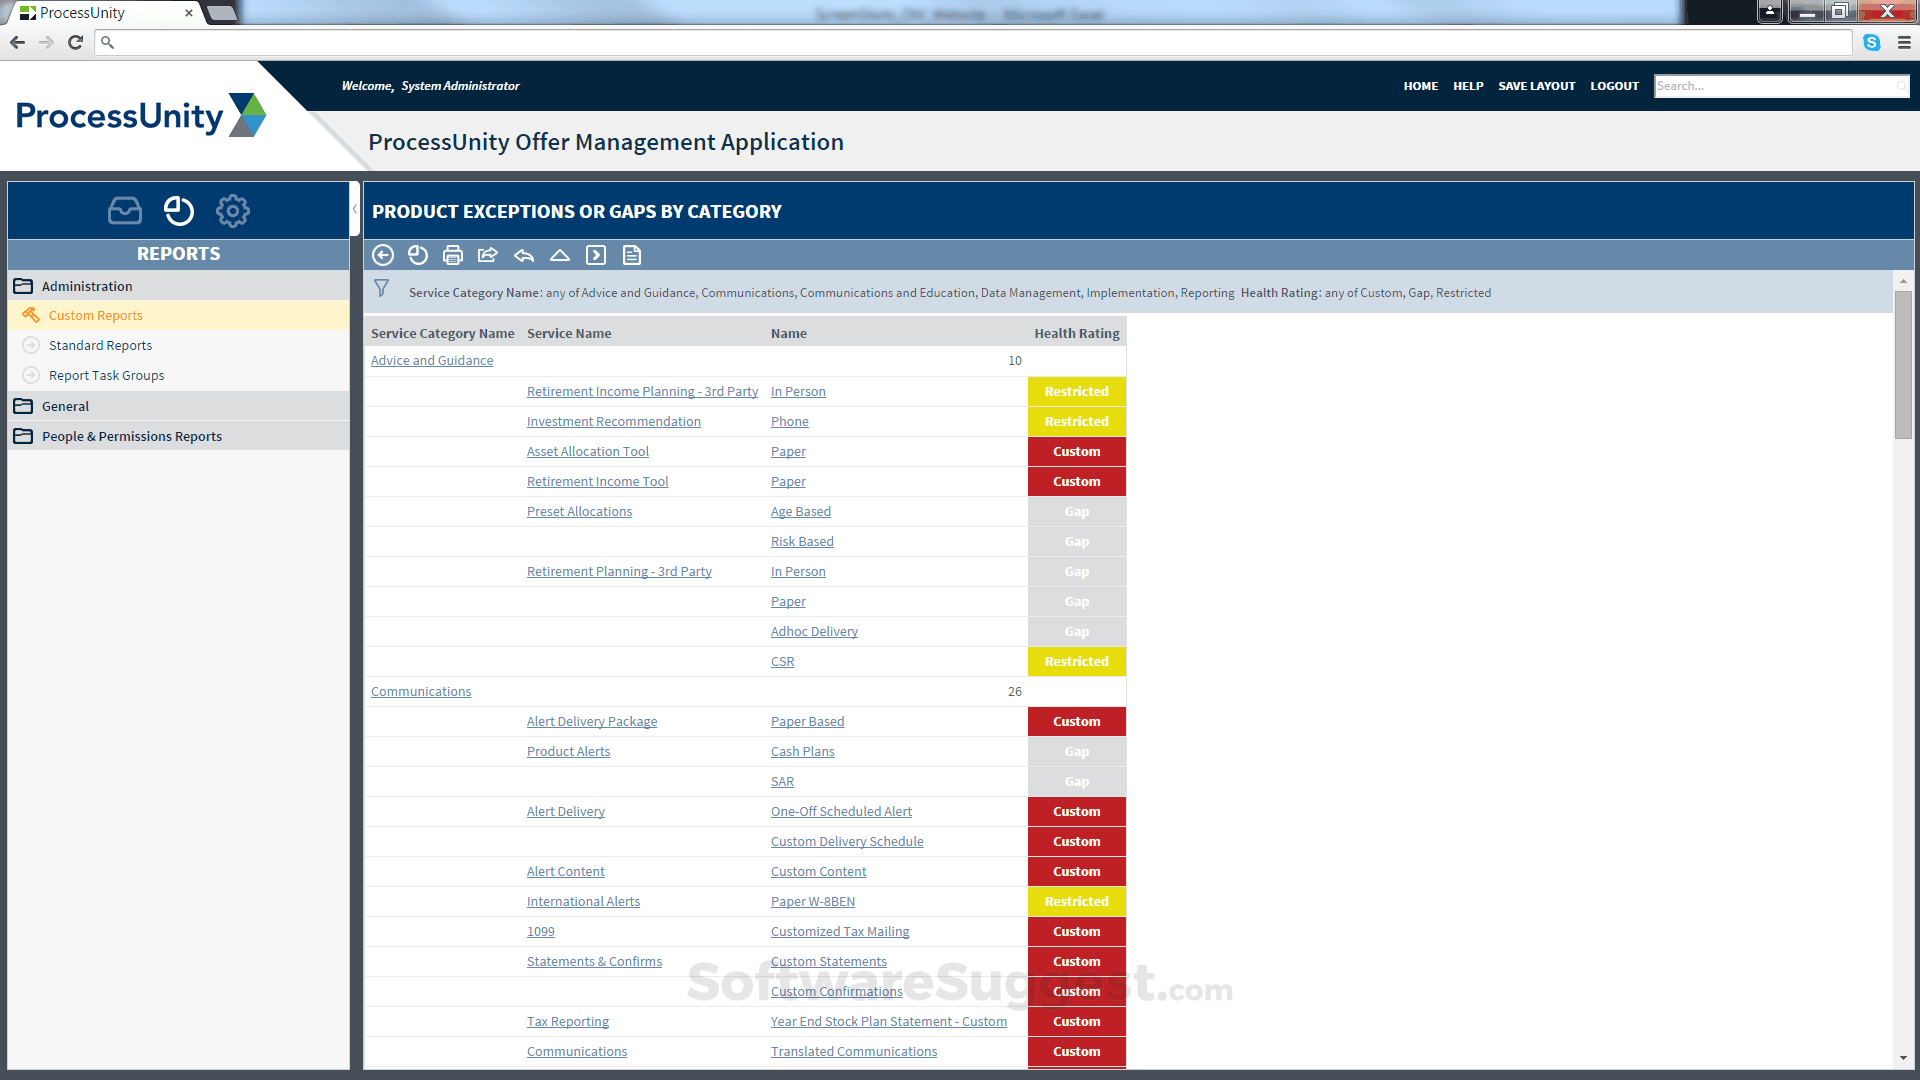Click the circled back arrow toolbar icon

(x=383, y=255)
